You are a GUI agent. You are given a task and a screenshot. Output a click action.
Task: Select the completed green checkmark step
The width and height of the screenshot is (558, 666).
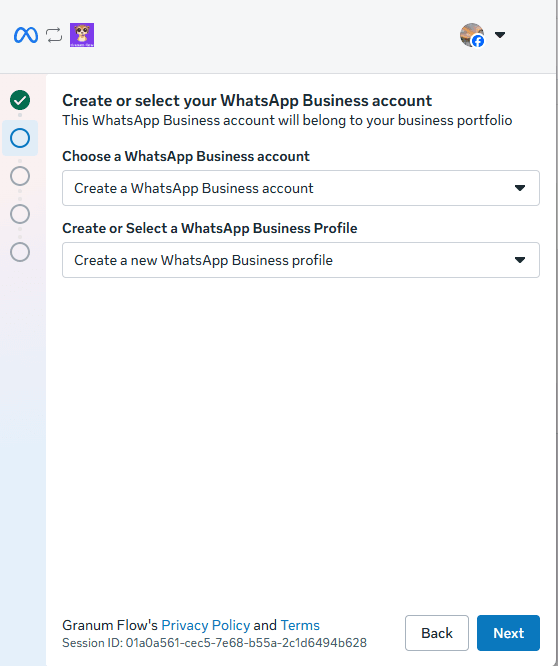coord(20,100)
